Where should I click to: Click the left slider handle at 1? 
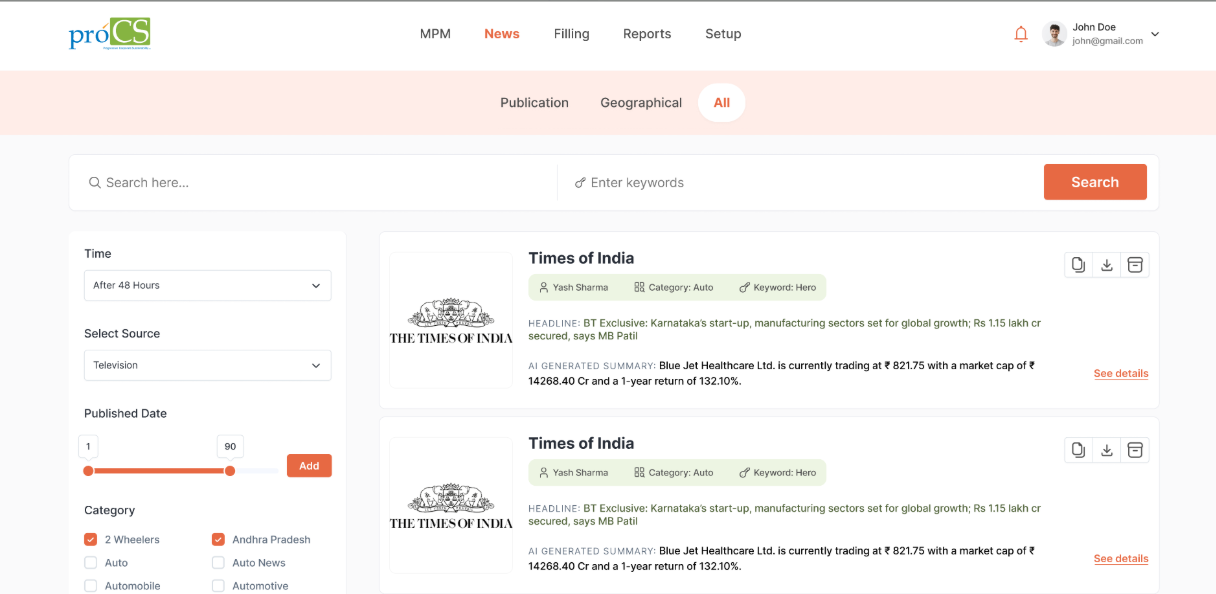(88, 471)
